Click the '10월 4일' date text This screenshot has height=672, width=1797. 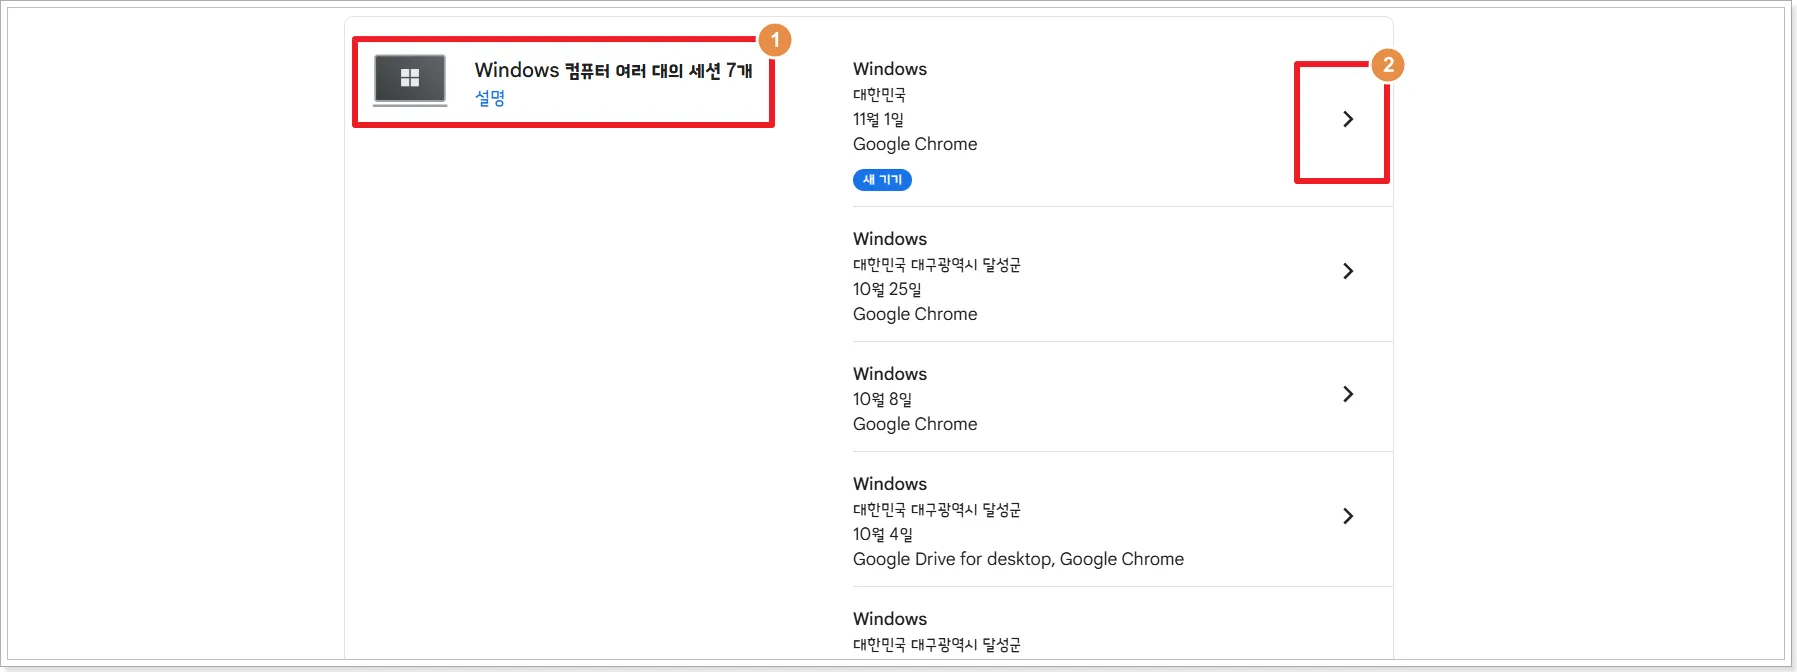[882, 534]
